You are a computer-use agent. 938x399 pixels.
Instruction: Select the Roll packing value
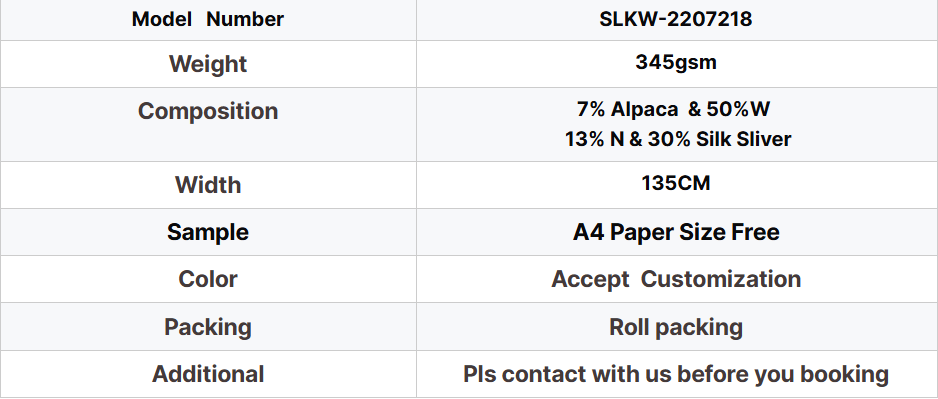tap(676, 327)
